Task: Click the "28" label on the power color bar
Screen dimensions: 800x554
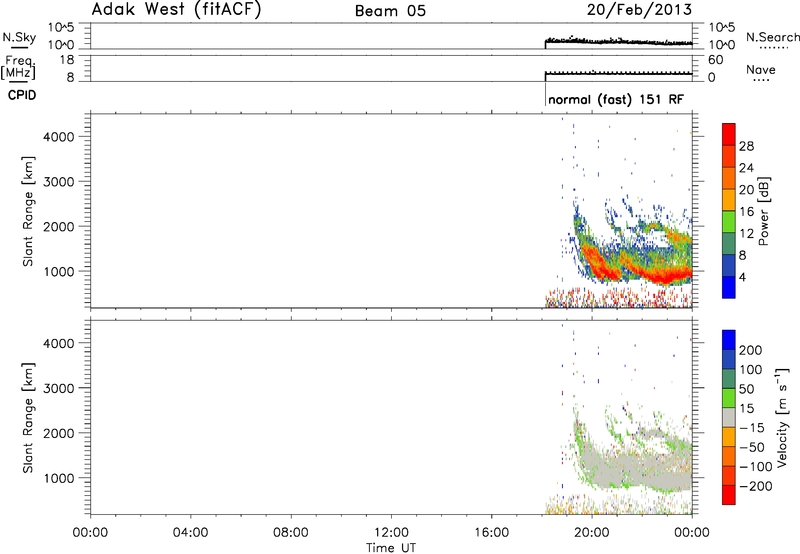Action: coord(746,146)
